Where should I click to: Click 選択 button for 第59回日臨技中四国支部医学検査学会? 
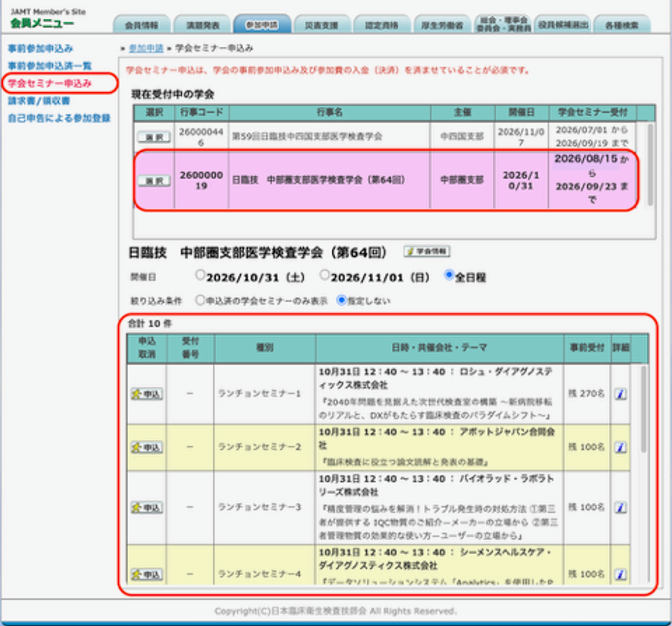154,137
